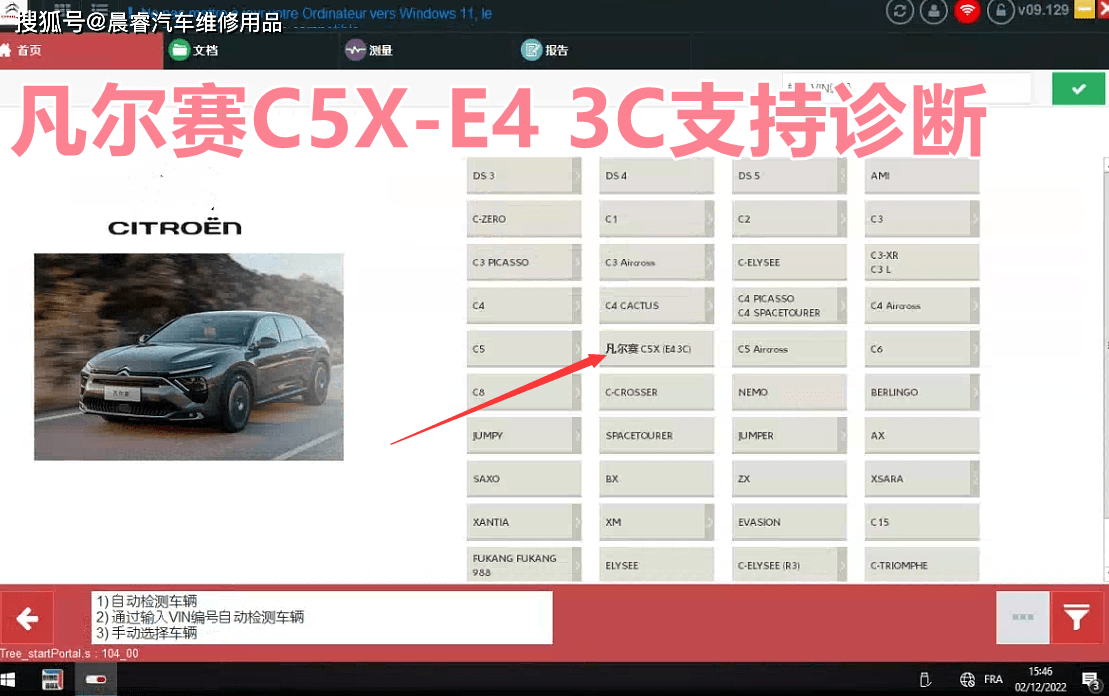Viewport: 1109px width, 696px height.
Task: Select the C-ZERO model
Action: pyautogui.click(x=524, y=219)
